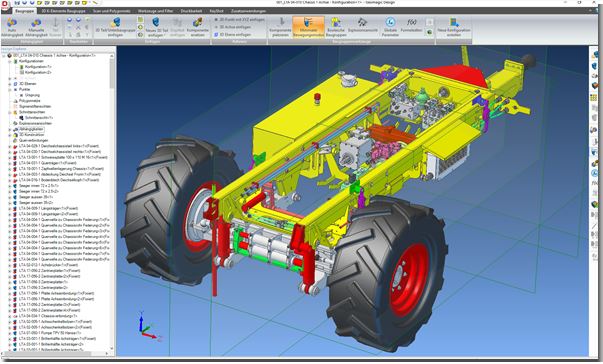Expand the Abhängigkeiten tree node

[10, 130]
